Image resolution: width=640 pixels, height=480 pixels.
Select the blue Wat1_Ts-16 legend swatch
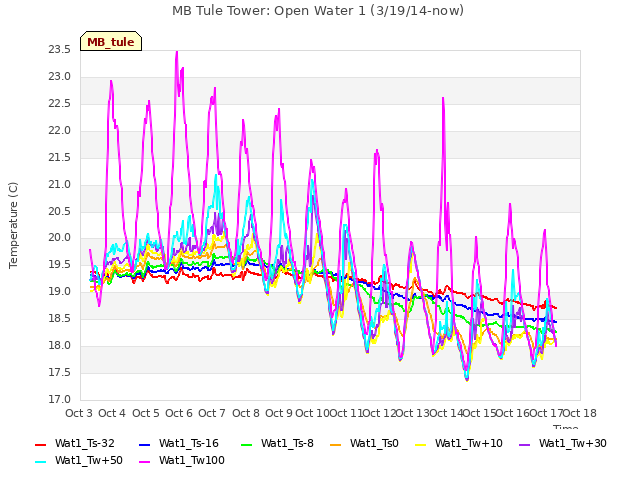[x=144, y=444]
